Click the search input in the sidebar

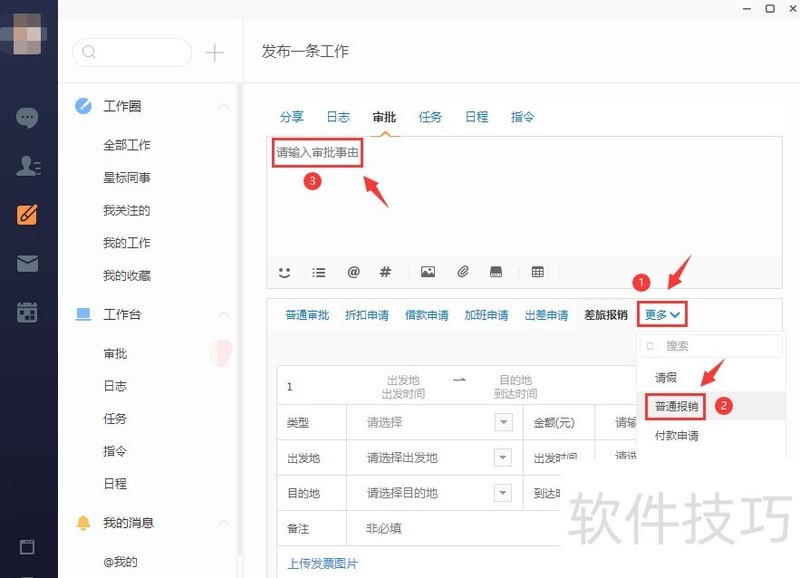coord(130,52)
